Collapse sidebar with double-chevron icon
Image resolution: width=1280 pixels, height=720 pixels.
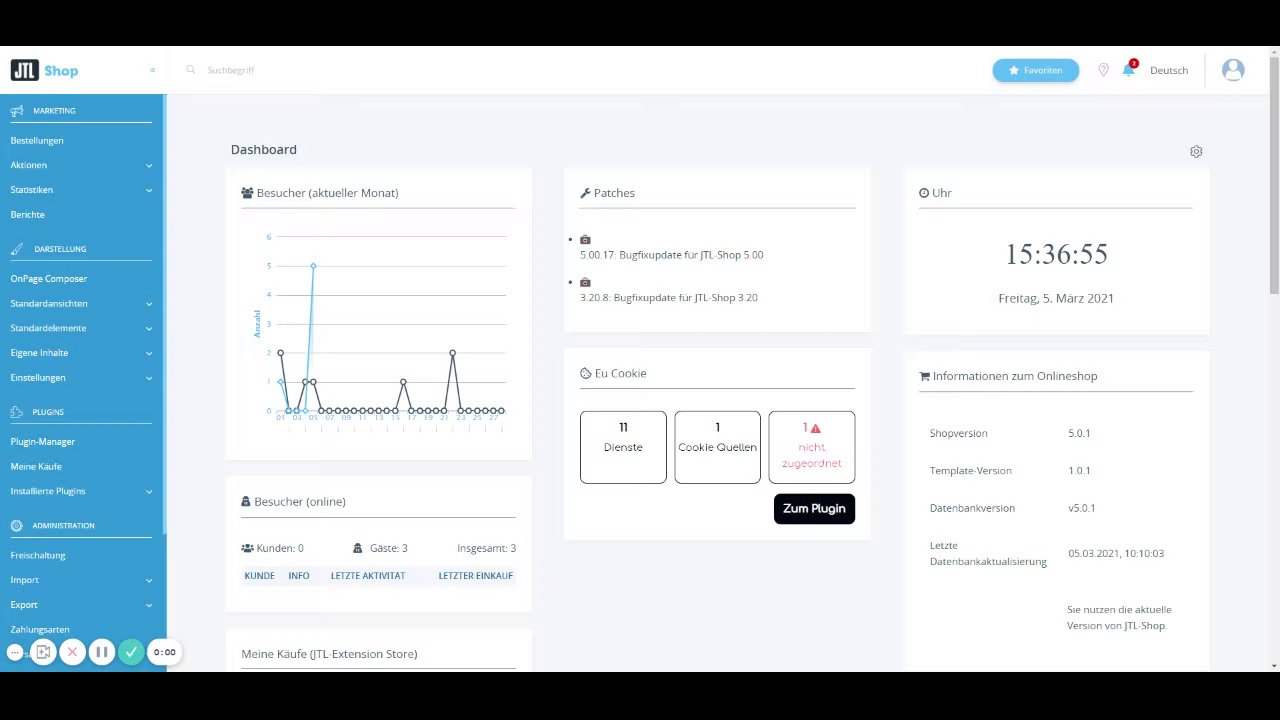click(152, 70)
